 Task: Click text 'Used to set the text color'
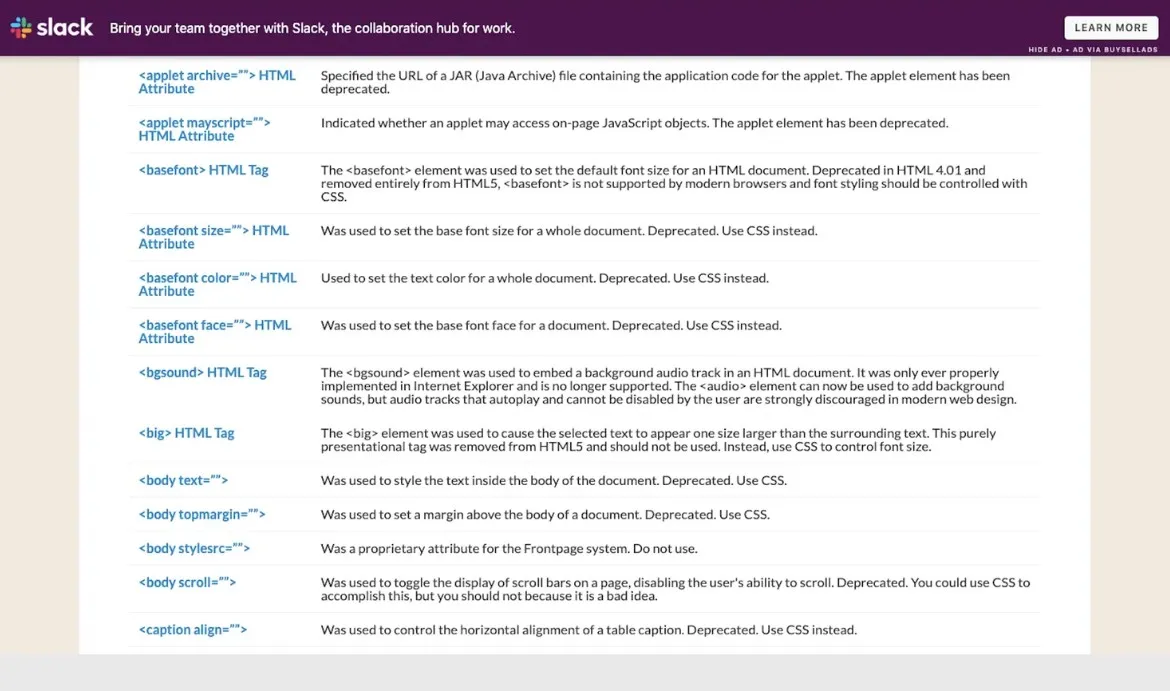pos(545,278)
